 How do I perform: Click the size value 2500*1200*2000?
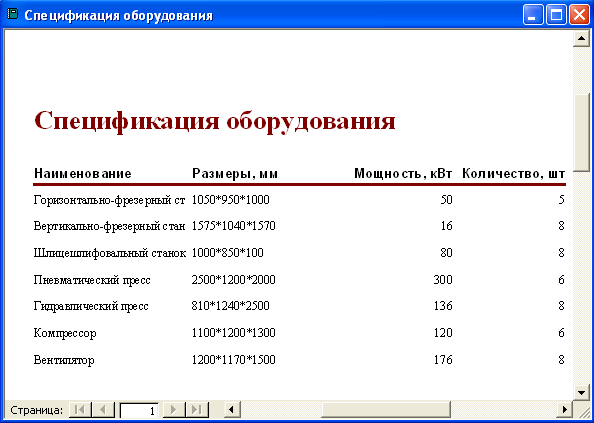[233, 280]
